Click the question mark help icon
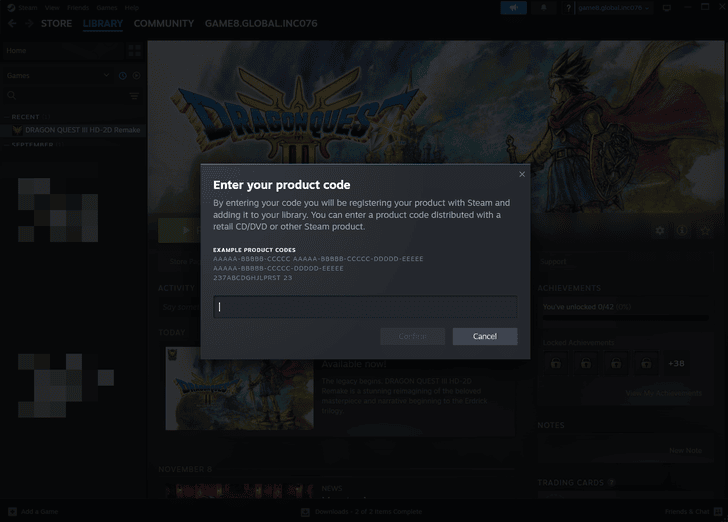This screenshot has height=522, width=728. 568,8
